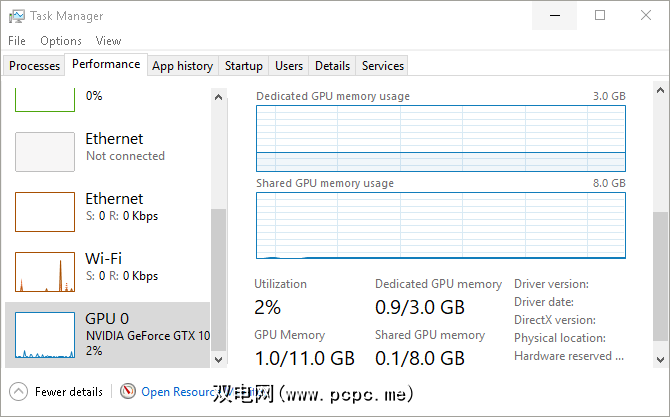Select the GPU 0 mini graph thumbnail
Screen dimensions: 670x417
(45, 335)
